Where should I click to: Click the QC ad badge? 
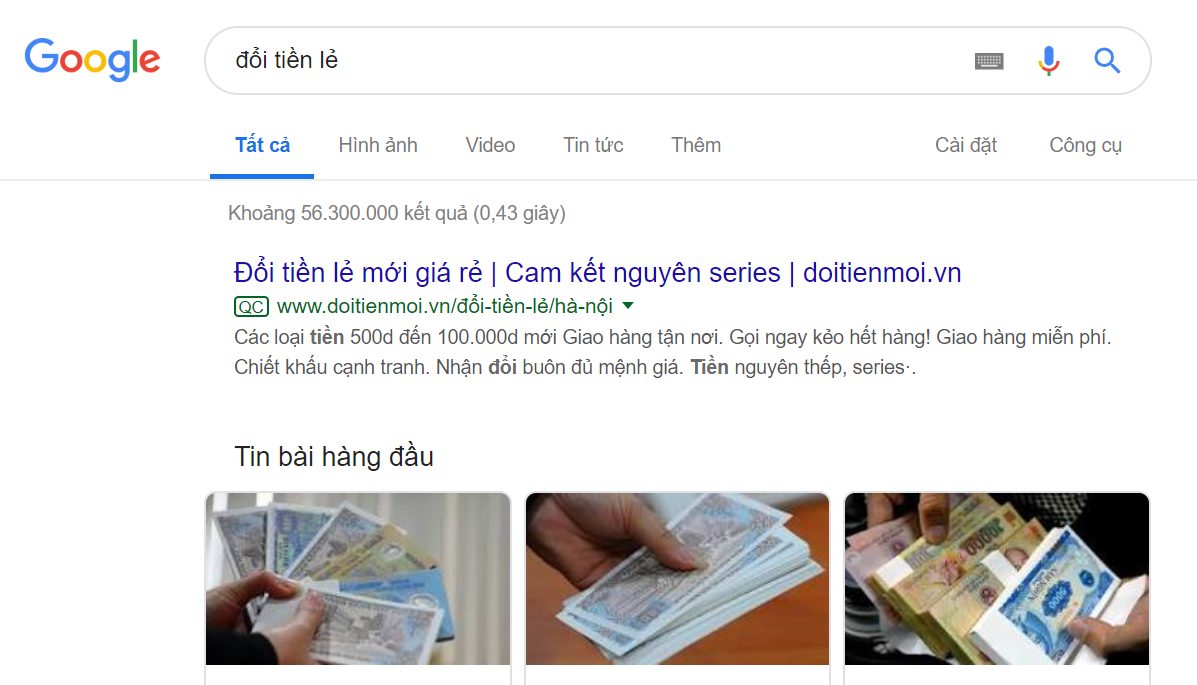(x=251, y=307)
